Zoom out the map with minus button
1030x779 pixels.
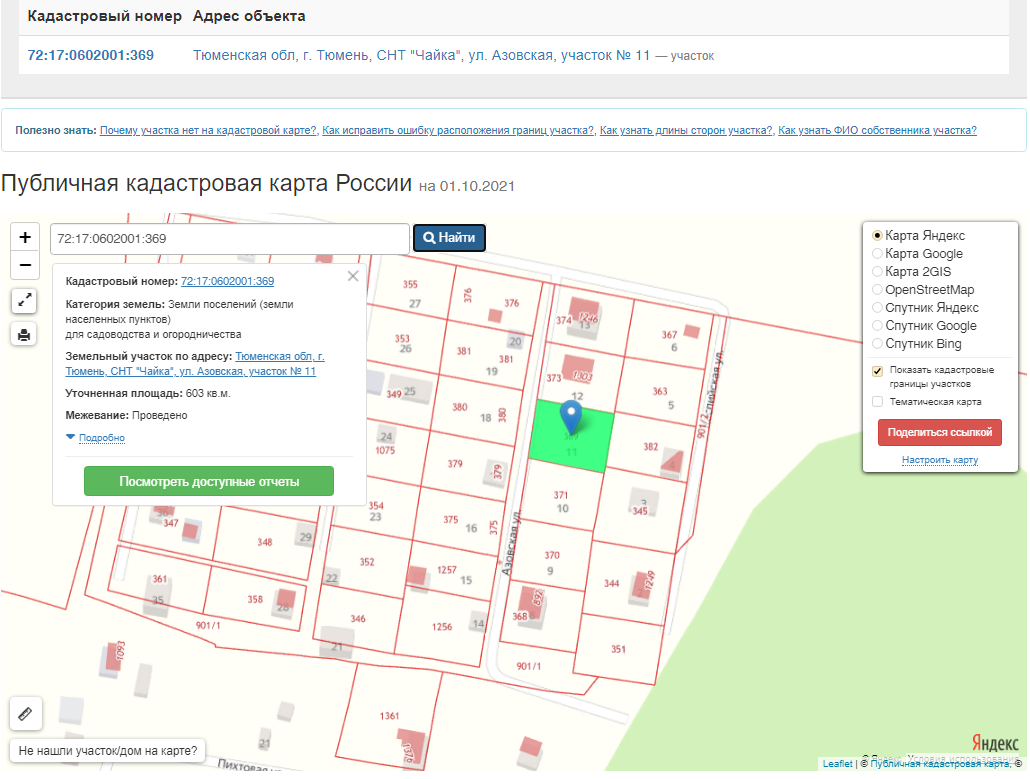point(25,265)
